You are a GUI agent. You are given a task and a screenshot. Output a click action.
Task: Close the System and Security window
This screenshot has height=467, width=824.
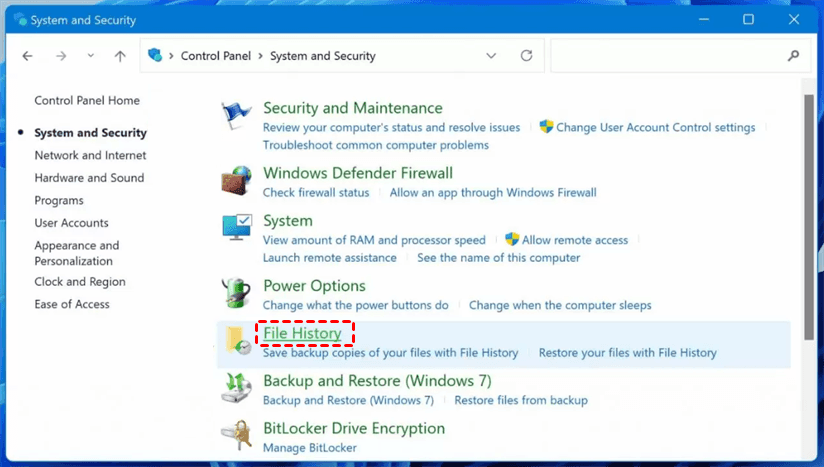pos(794,19)
